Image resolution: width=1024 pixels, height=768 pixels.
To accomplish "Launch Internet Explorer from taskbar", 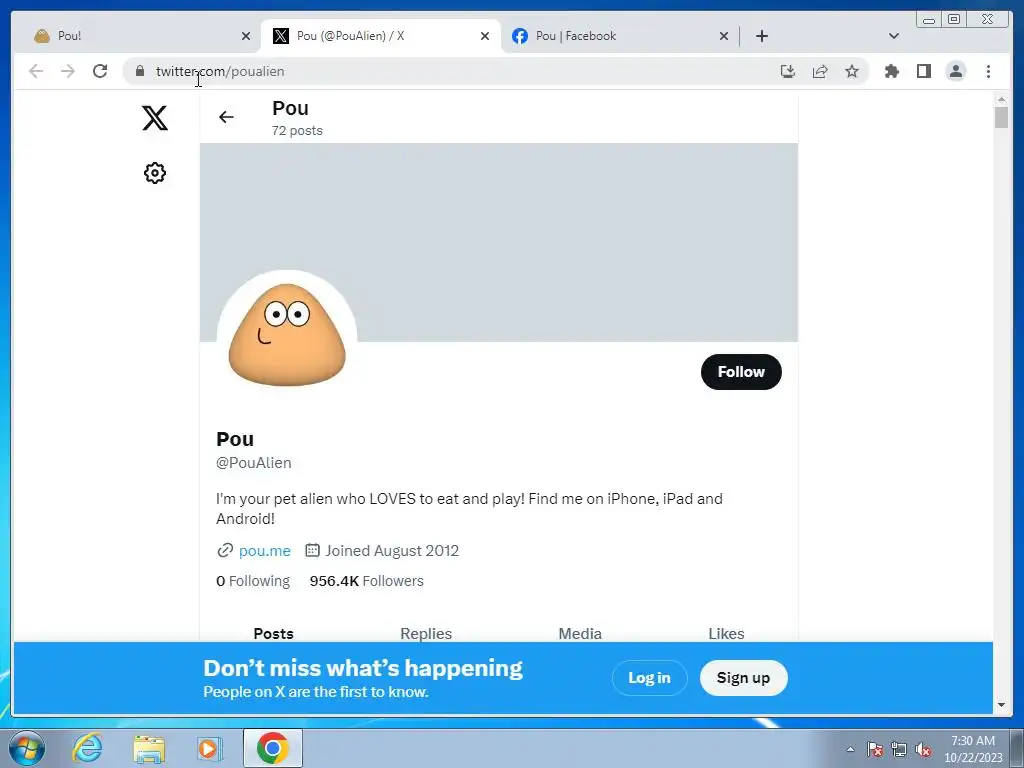I will pos(88,748).
